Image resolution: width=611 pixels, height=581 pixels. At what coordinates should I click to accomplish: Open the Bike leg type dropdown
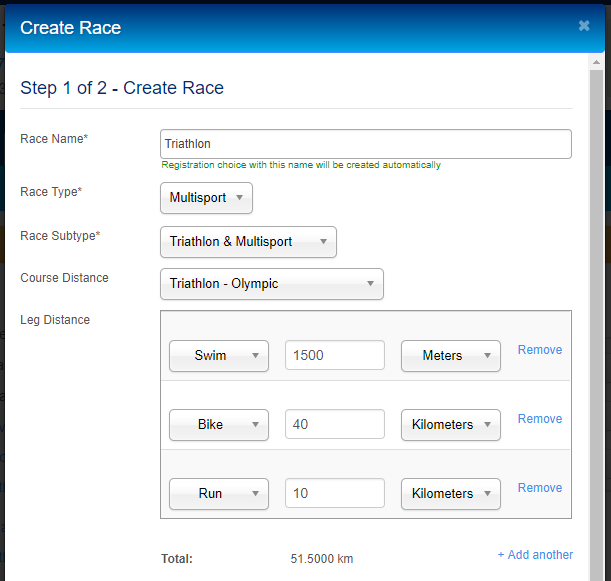(x=219, y=424)
